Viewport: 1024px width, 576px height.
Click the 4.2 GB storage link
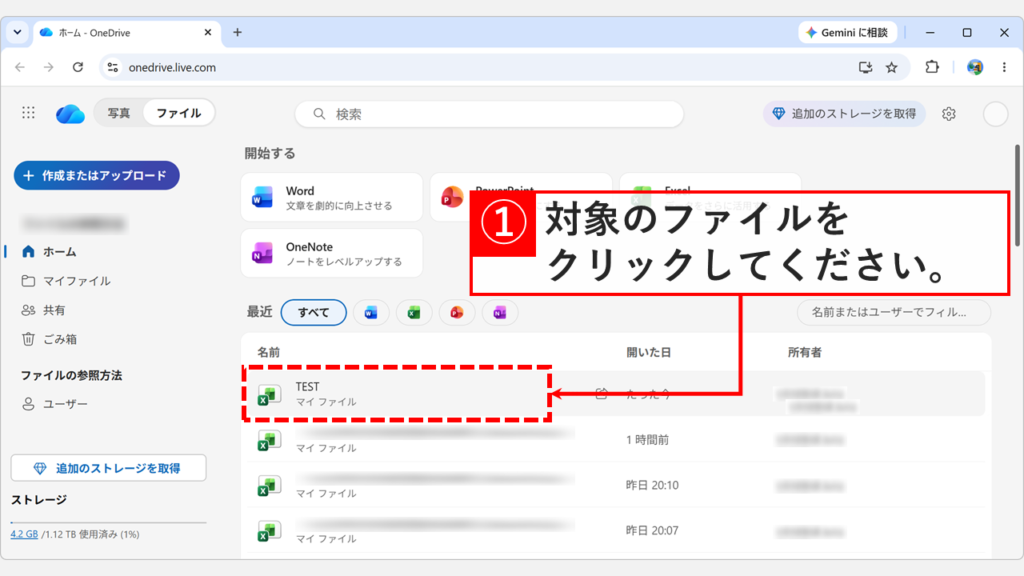(24, 534)
